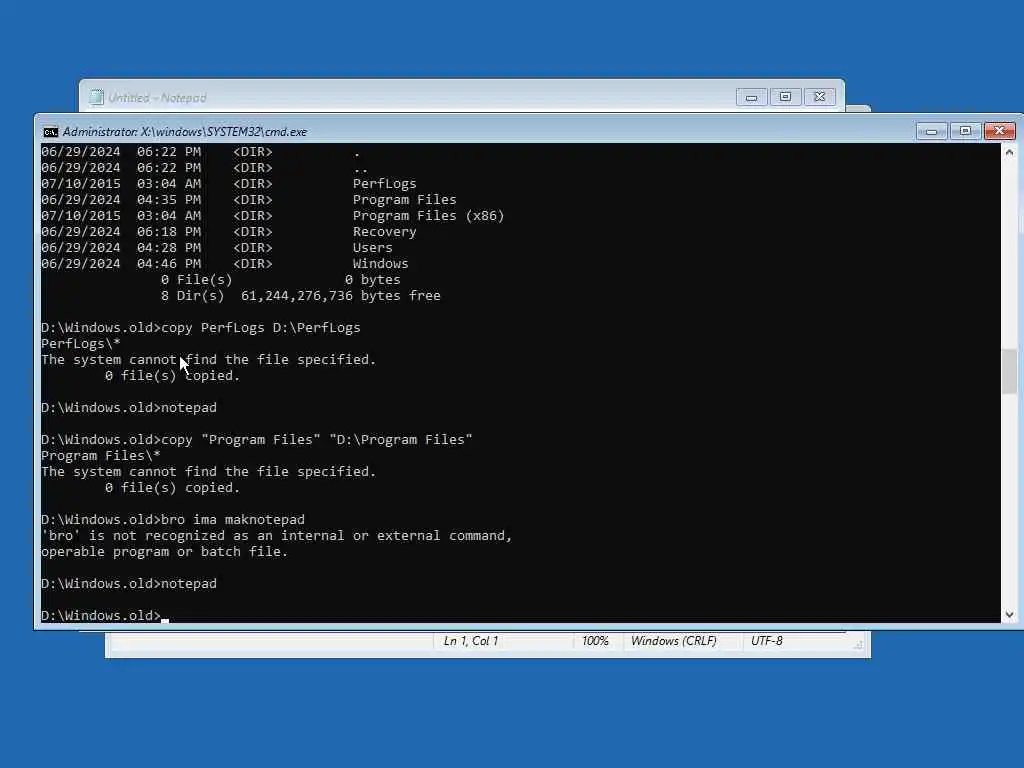Click the Users directory row

click(217, 248)
